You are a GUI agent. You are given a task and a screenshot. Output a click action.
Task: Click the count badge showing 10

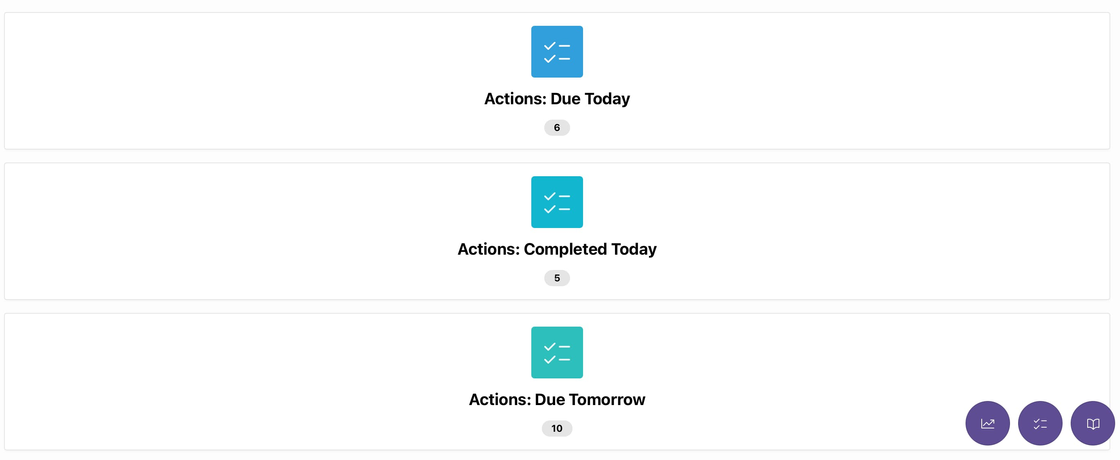[x=557, y=428]
